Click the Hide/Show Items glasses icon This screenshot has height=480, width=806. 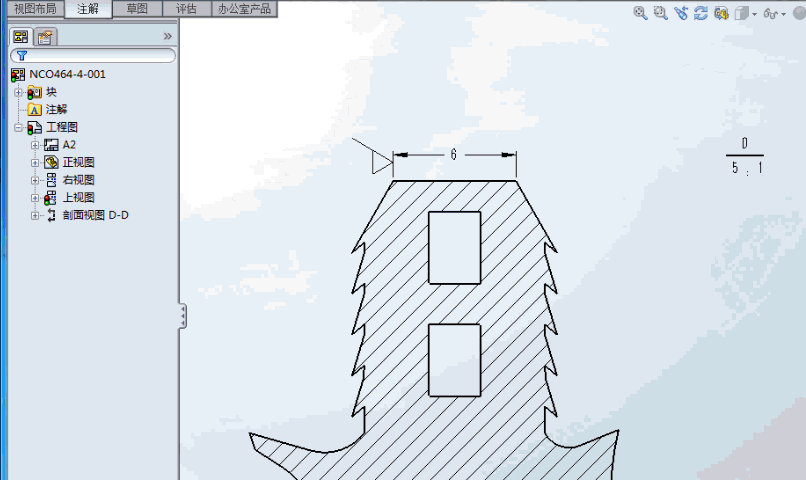(x=770, y=13)
